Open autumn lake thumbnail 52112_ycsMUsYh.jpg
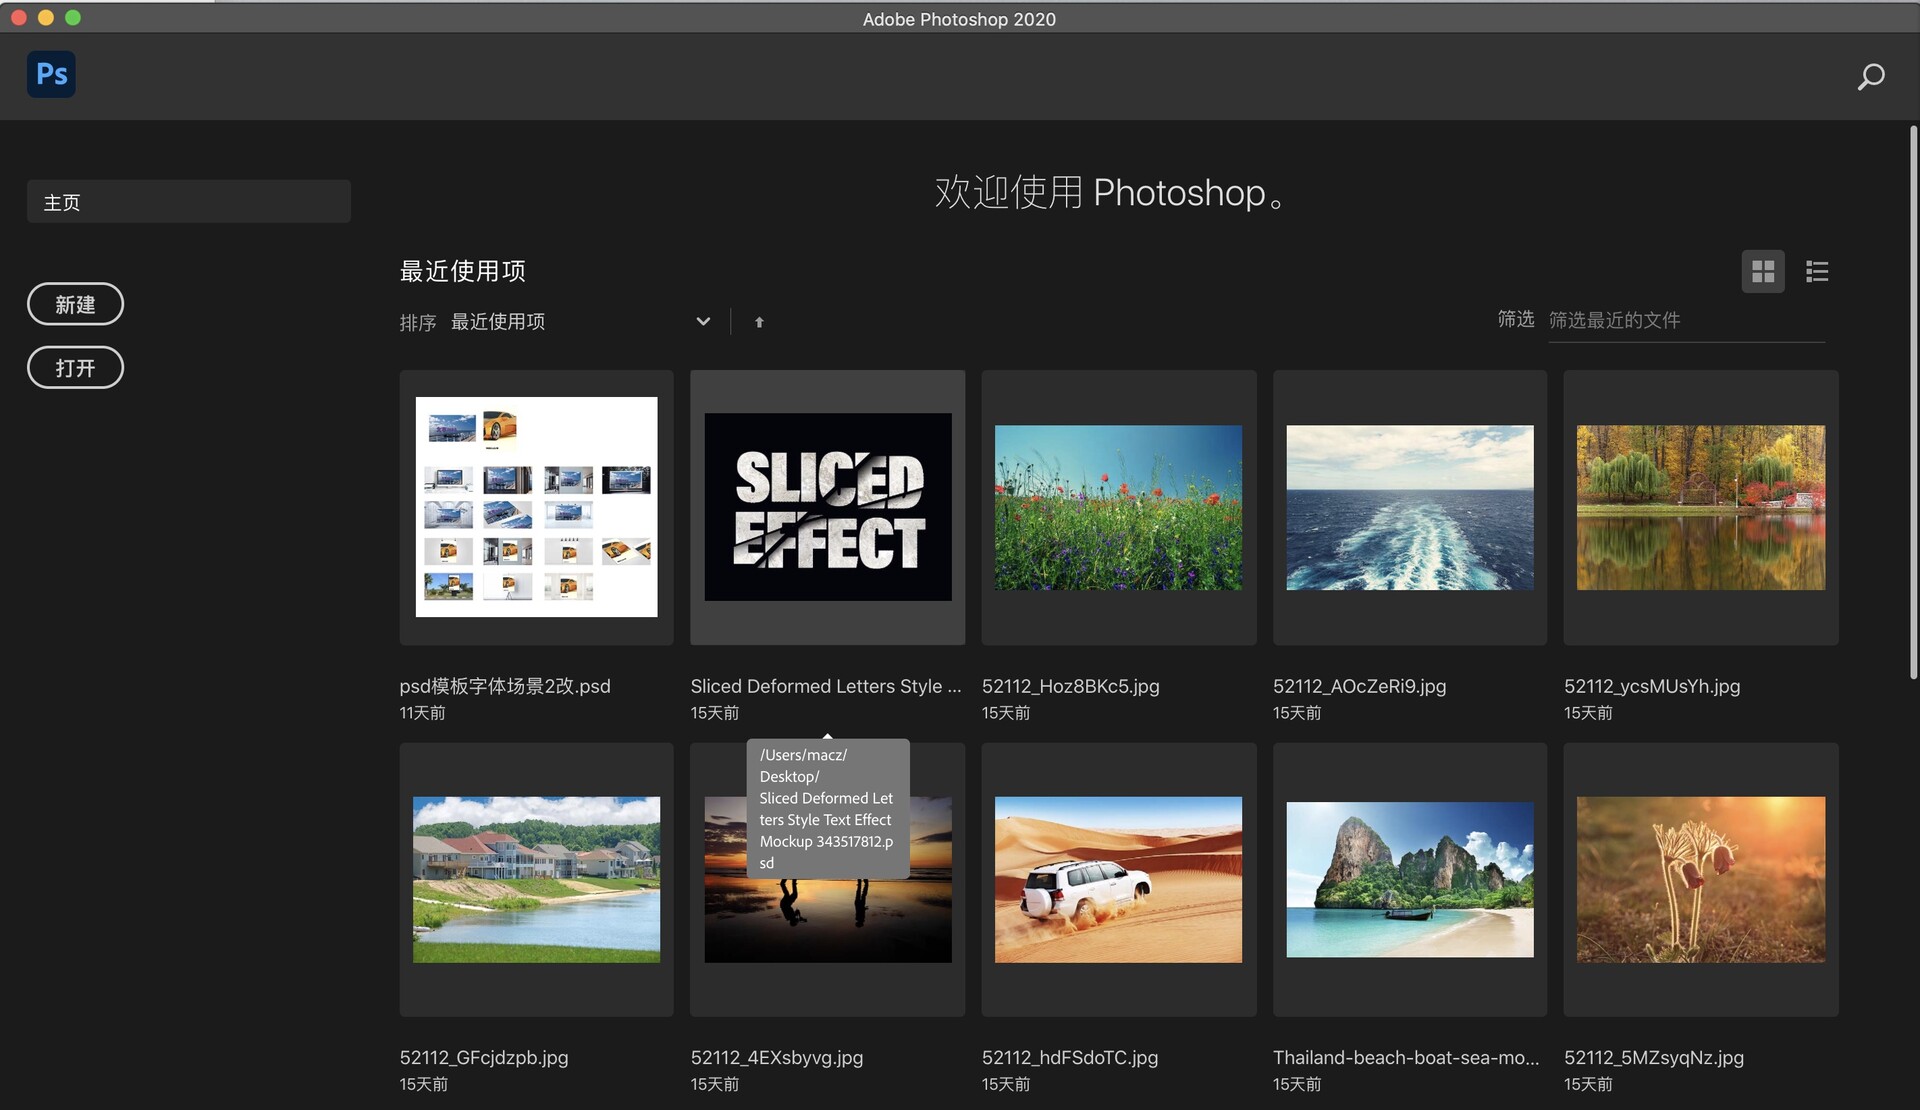1920x1110 pixels. (x=1701, y=507)
